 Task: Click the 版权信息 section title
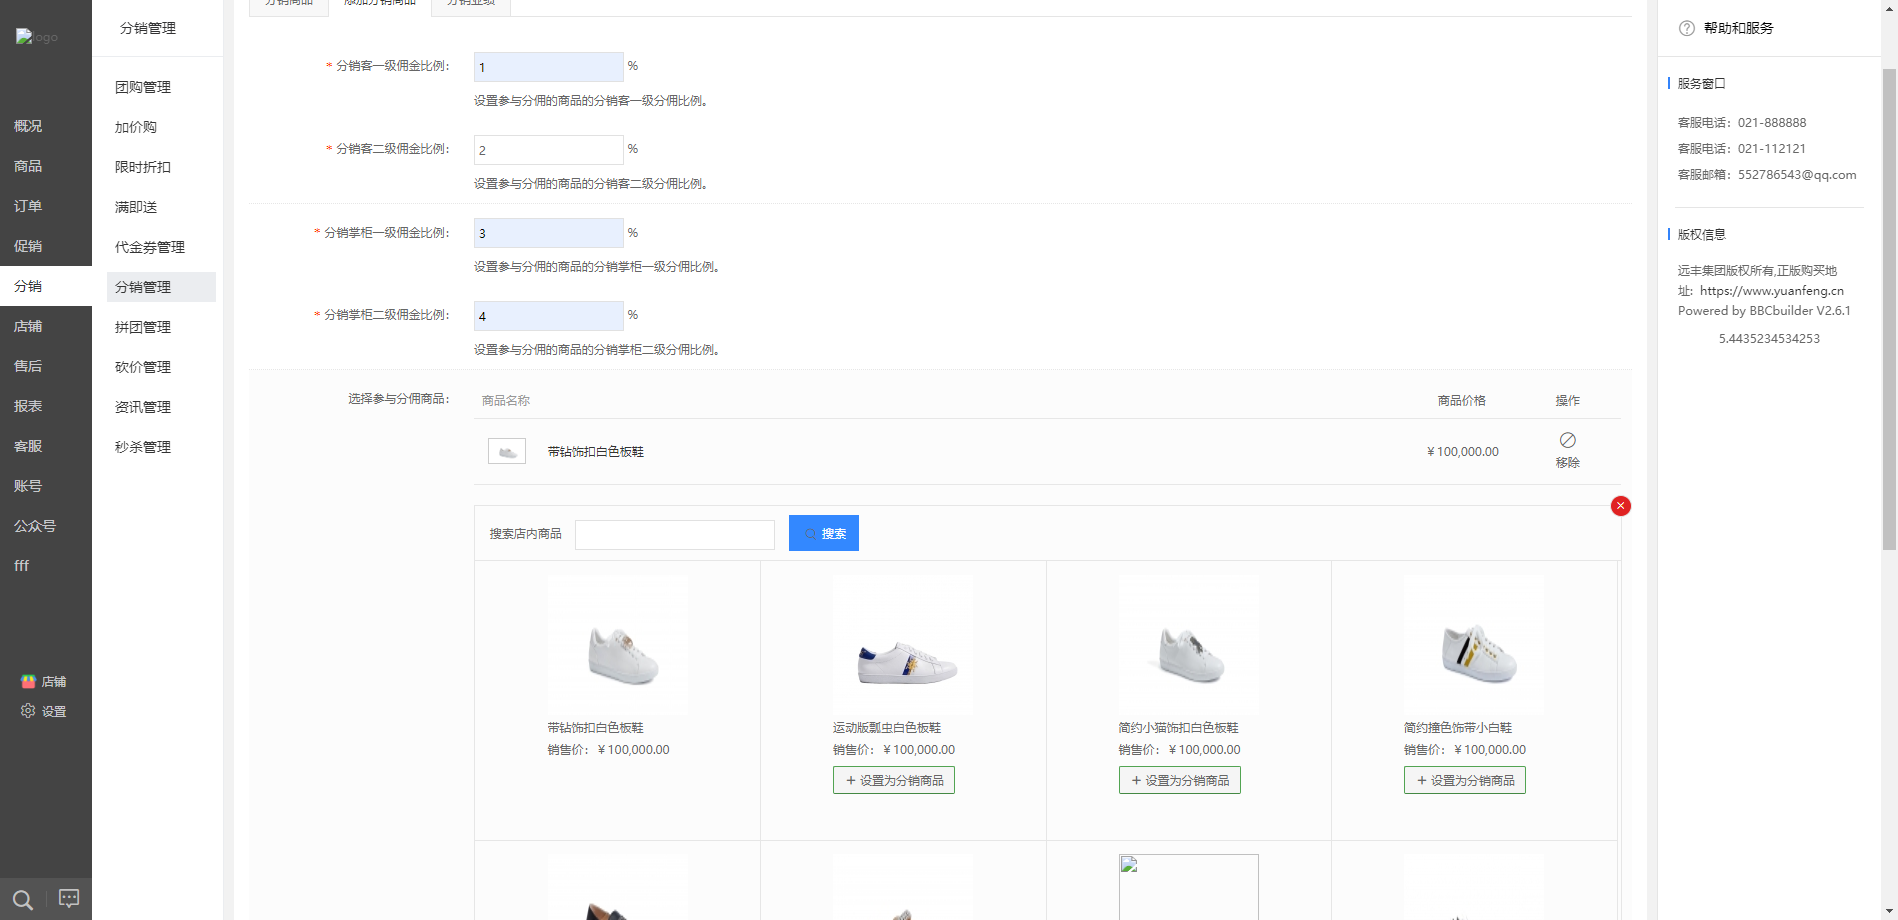coord(1701,234)
